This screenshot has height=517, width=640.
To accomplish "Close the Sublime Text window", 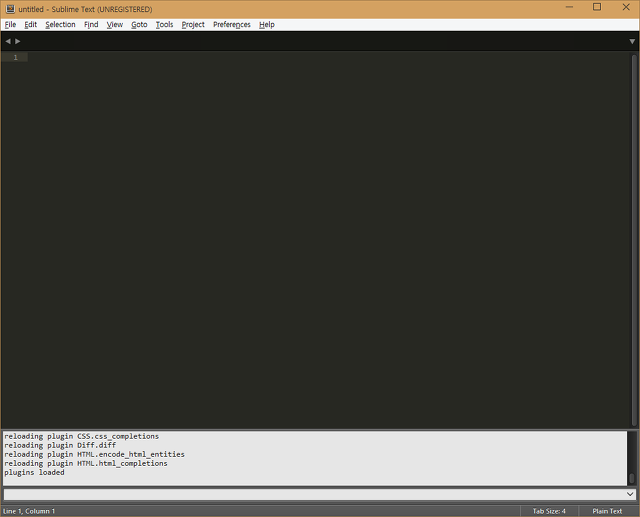I will (626, 7).
